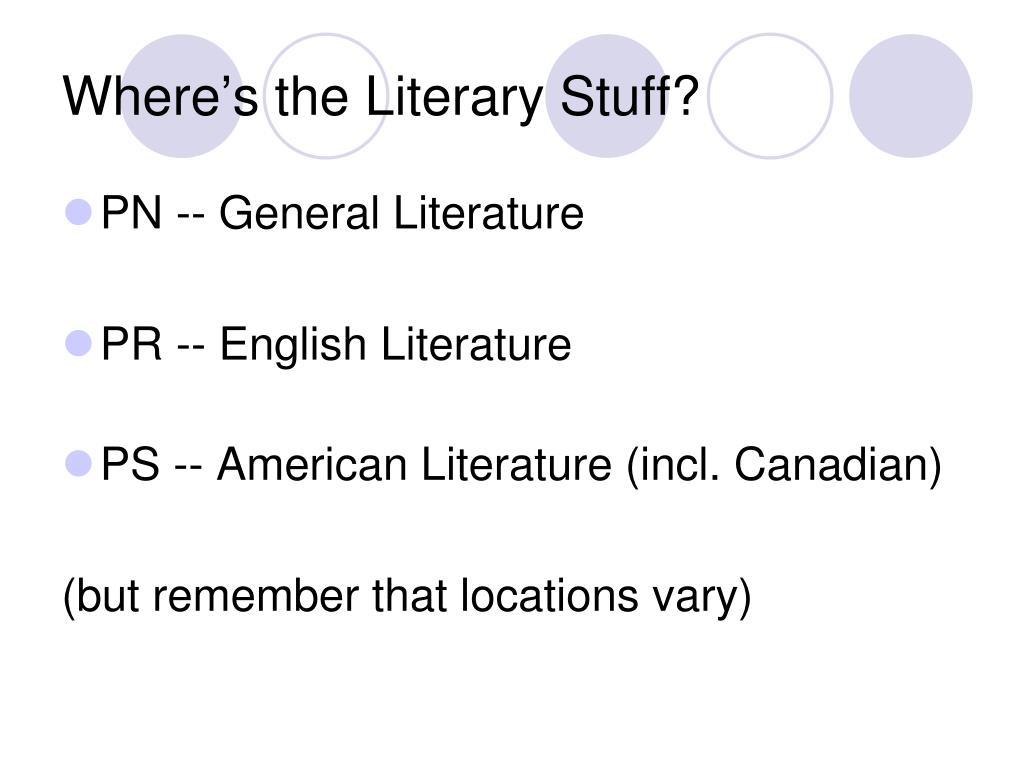The width and height of the screenshot is (1024, 768).
Task: Click the empty outlined circle right of the title
Action: click(770, 96)
